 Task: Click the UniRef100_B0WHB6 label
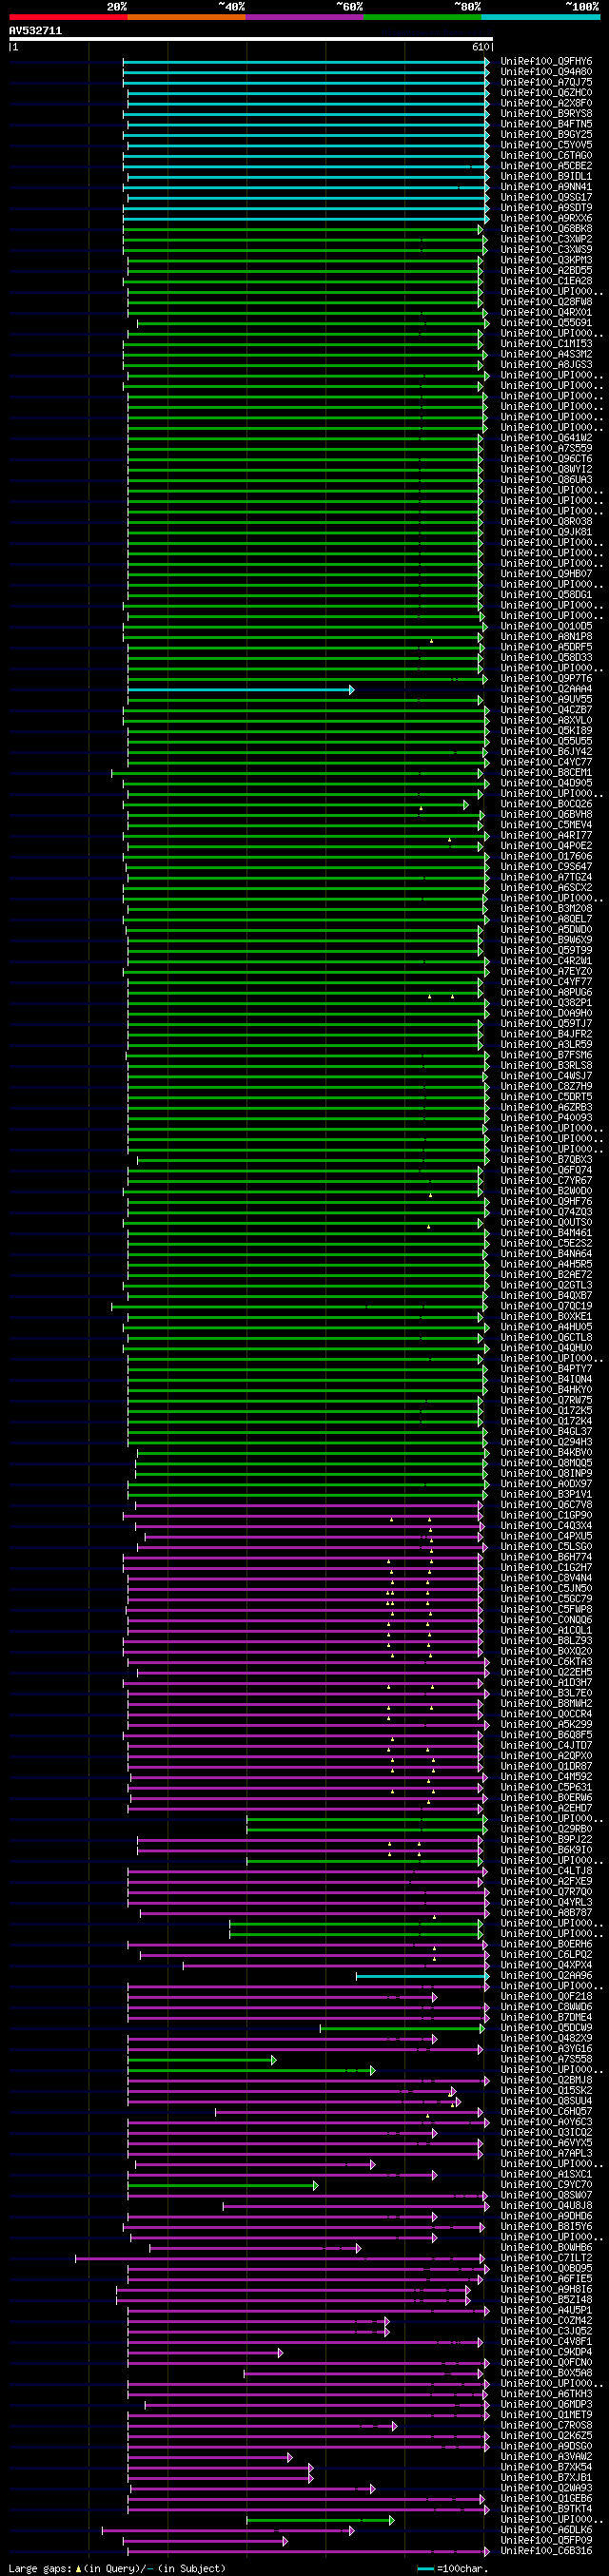[x=546, y=2248]
